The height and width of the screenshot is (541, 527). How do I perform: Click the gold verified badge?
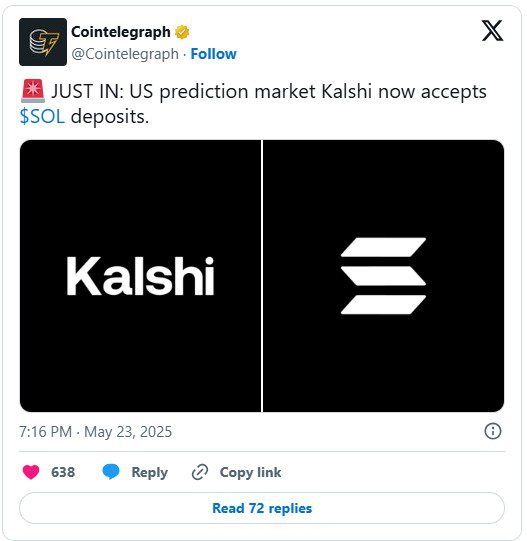[x=182, y=32]
